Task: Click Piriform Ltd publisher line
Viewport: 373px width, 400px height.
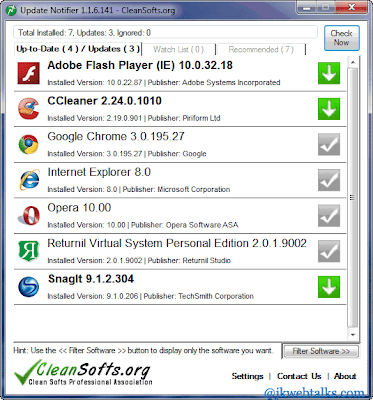Action: 134,118
